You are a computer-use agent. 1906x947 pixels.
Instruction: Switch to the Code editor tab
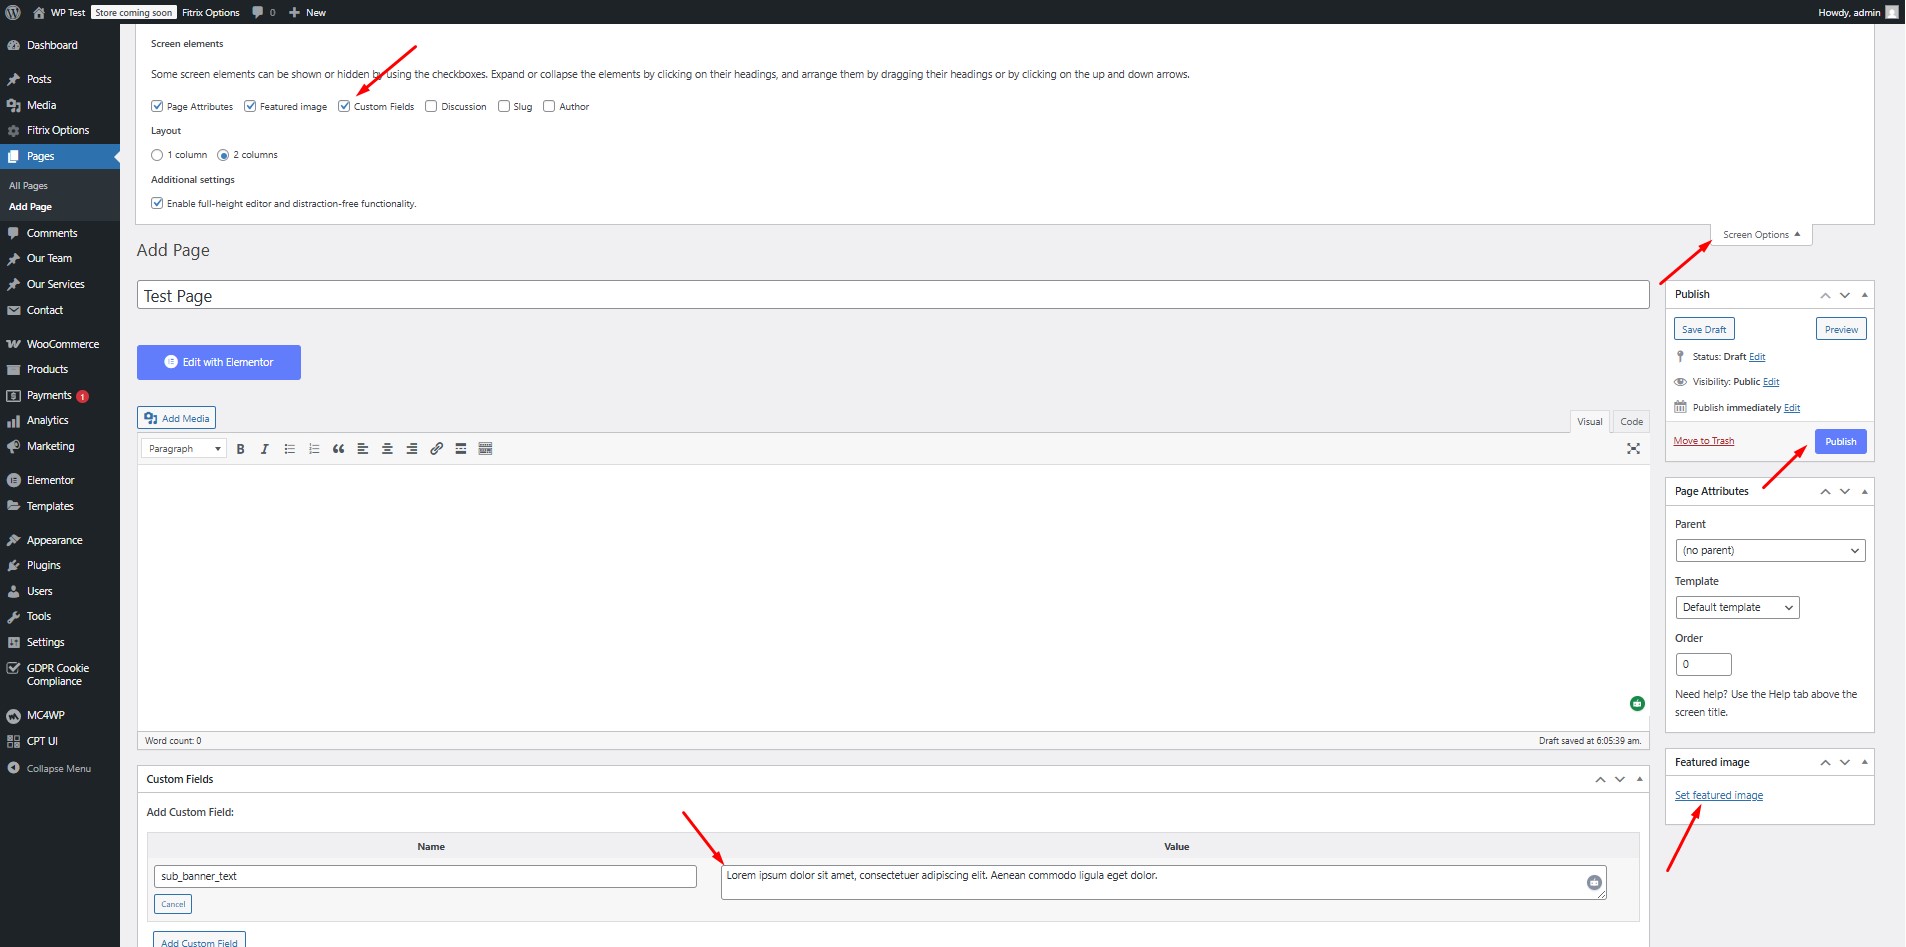click(x=1631, y=422)
